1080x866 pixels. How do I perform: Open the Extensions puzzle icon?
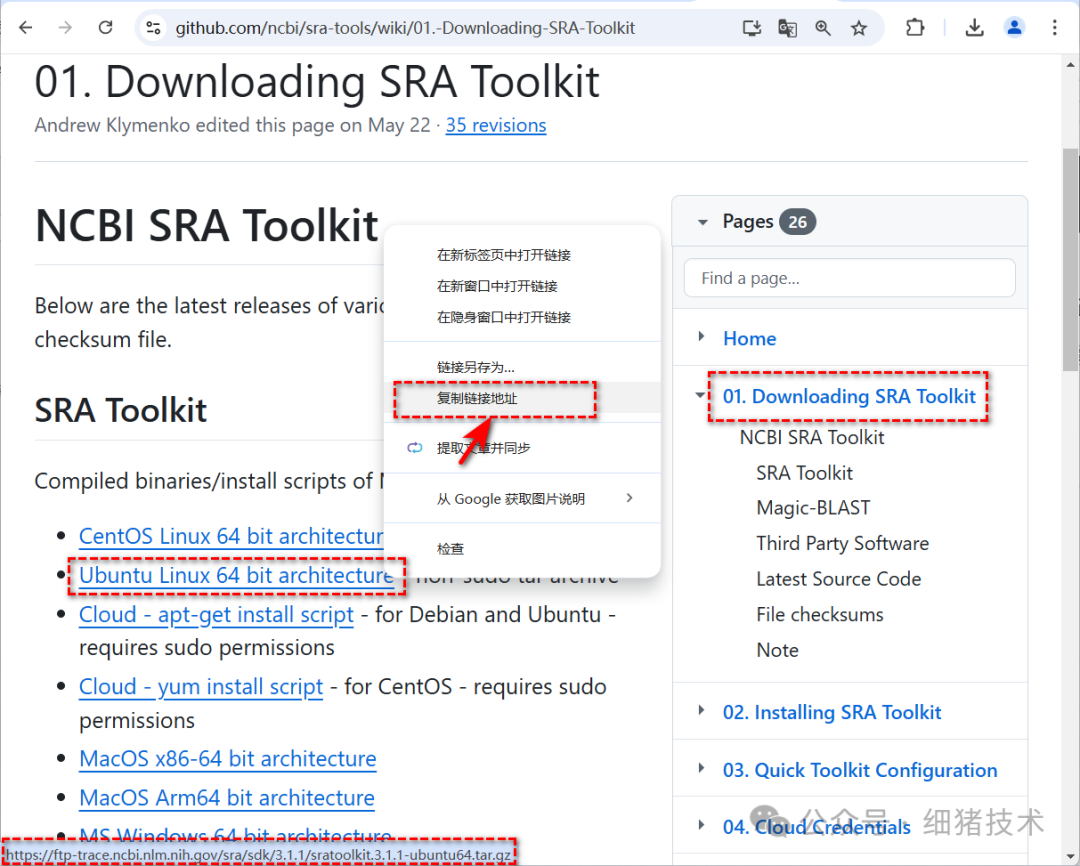[914, 27]
